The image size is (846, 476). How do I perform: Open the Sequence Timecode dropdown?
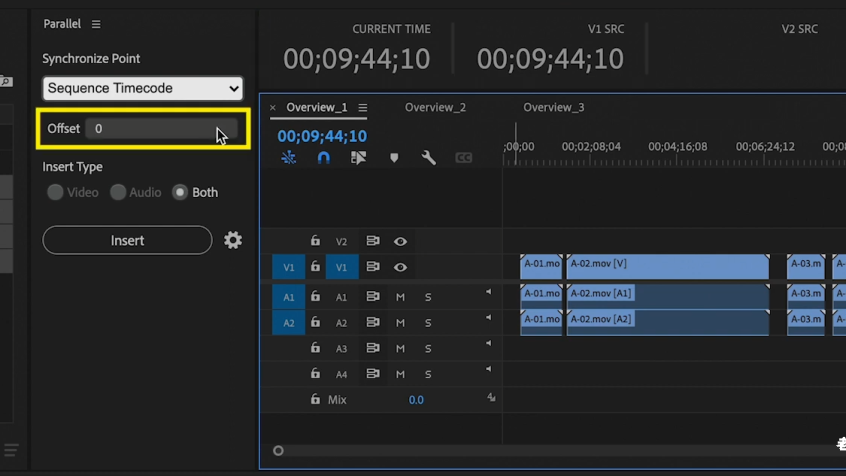pyautogui.click(x=143, y=88)
